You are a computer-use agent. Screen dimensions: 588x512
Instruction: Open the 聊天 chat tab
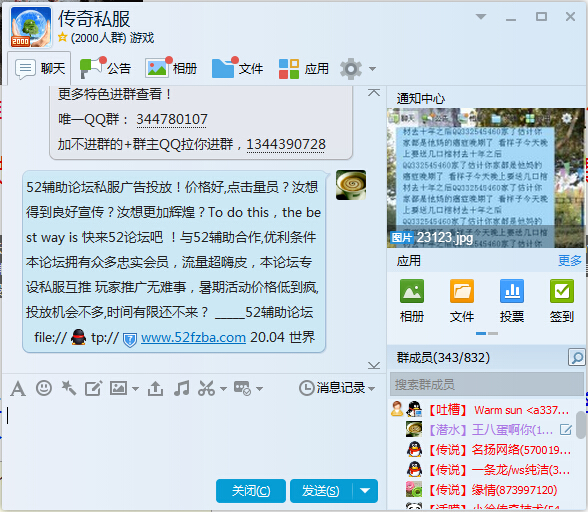[39, 69]
